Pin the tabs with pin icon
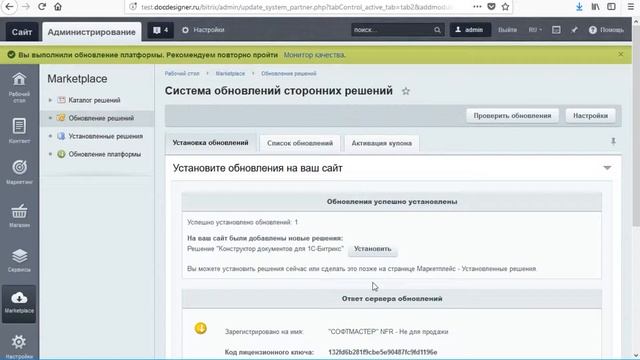The height and width of the screenshot is (360, 640). [613, 141]
